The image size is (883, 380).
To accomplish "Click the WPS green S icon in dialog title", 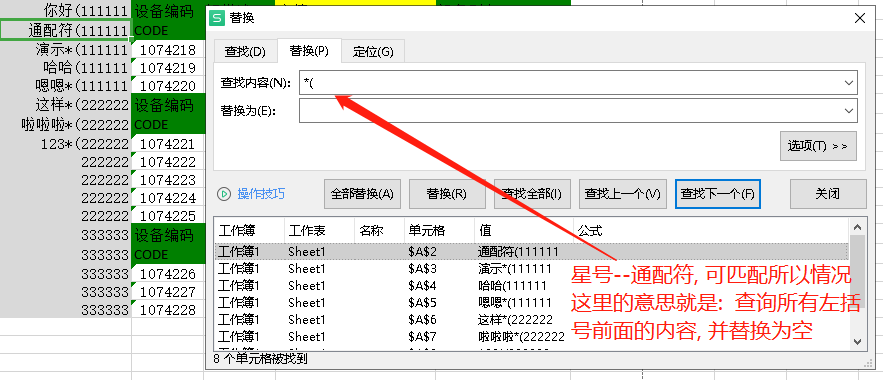I will (x=216, y=18).
